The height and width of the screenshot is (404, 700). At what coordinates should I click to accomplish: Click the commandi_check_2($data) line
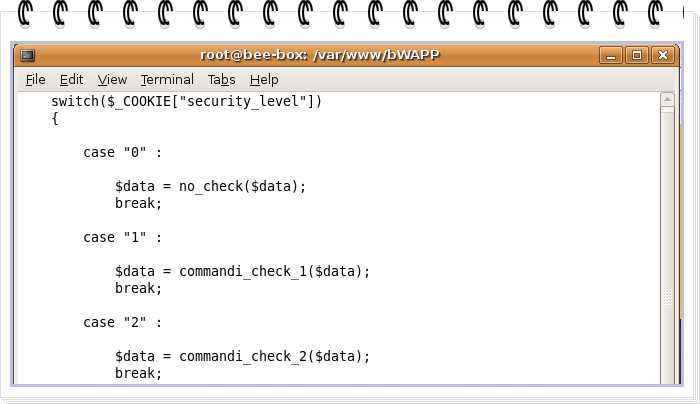coord(242,356)
